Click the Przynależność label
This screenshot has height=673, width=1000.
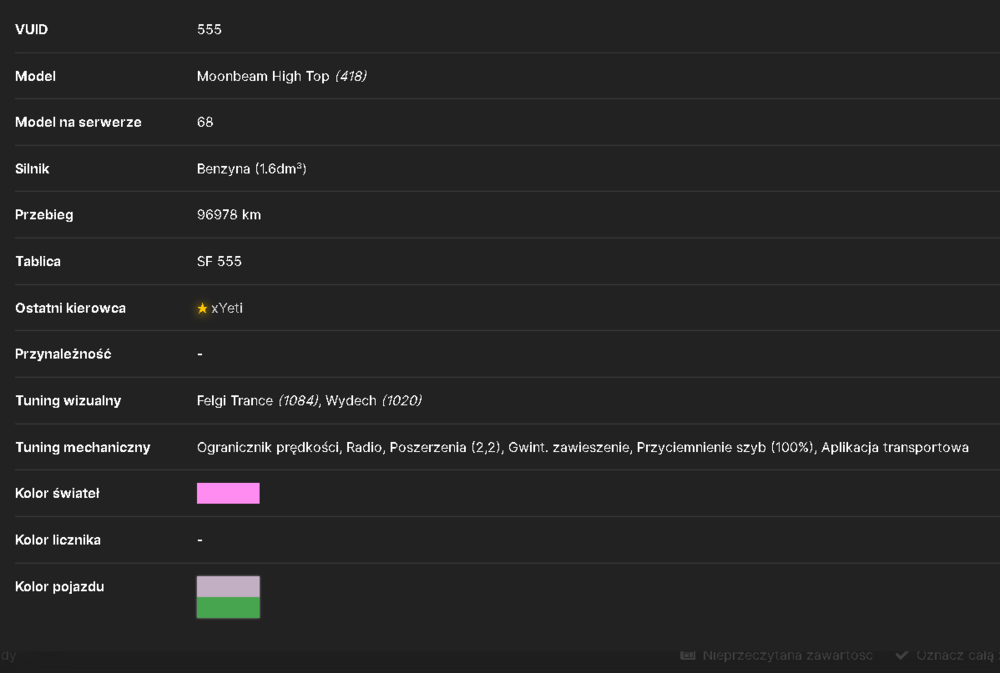point(63,354)
